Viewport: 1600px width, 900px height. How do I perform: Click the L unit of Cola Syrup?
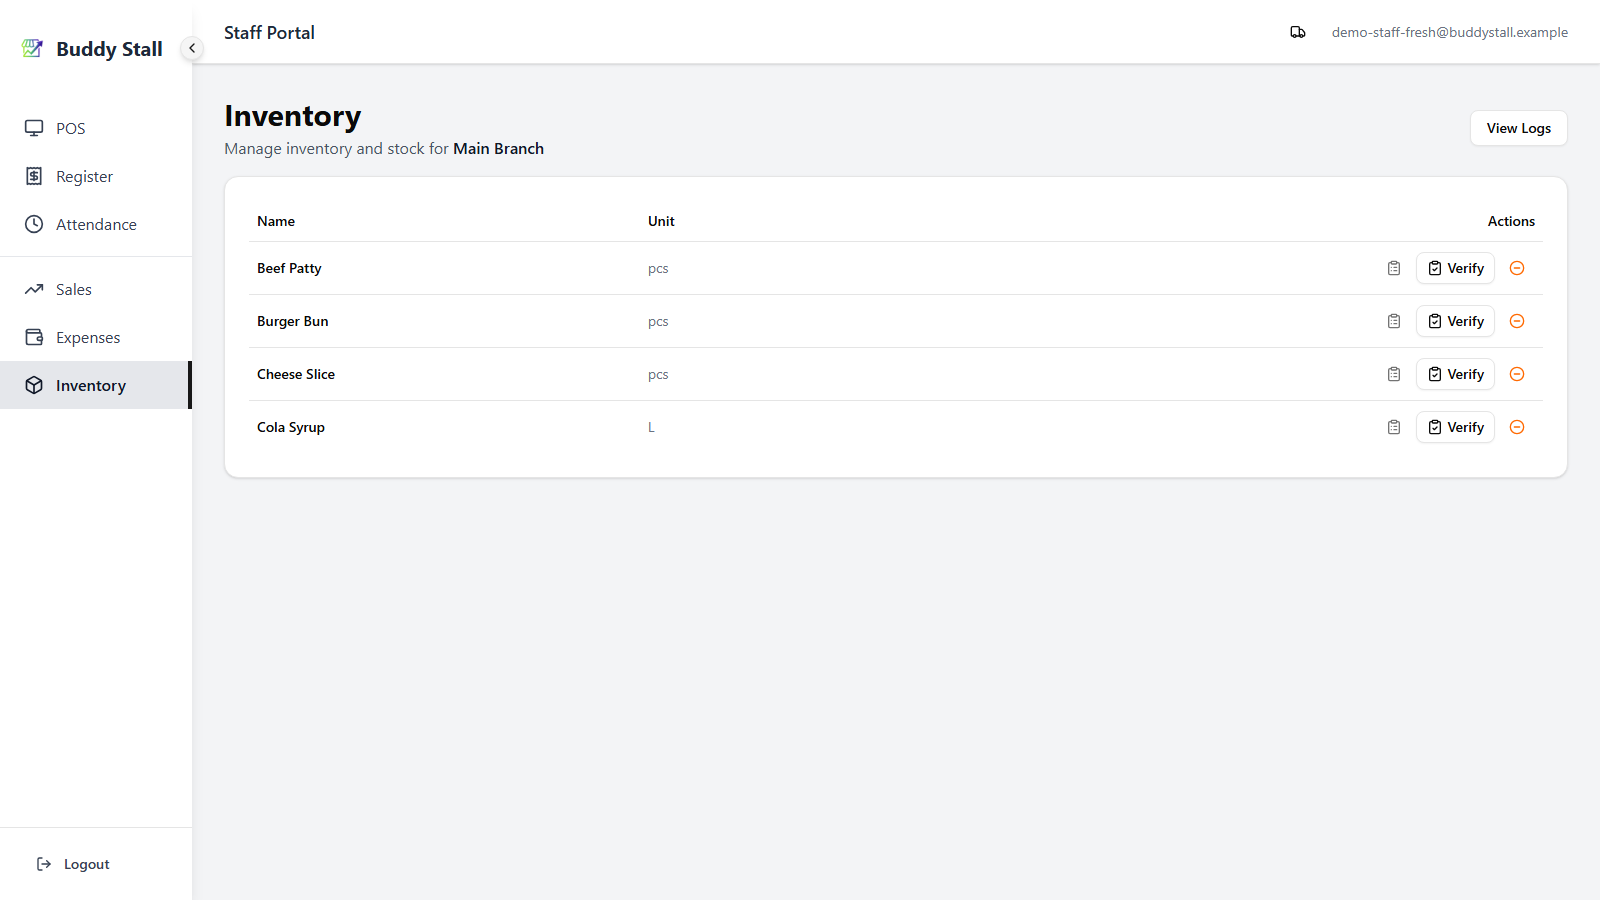pos(651,427)
